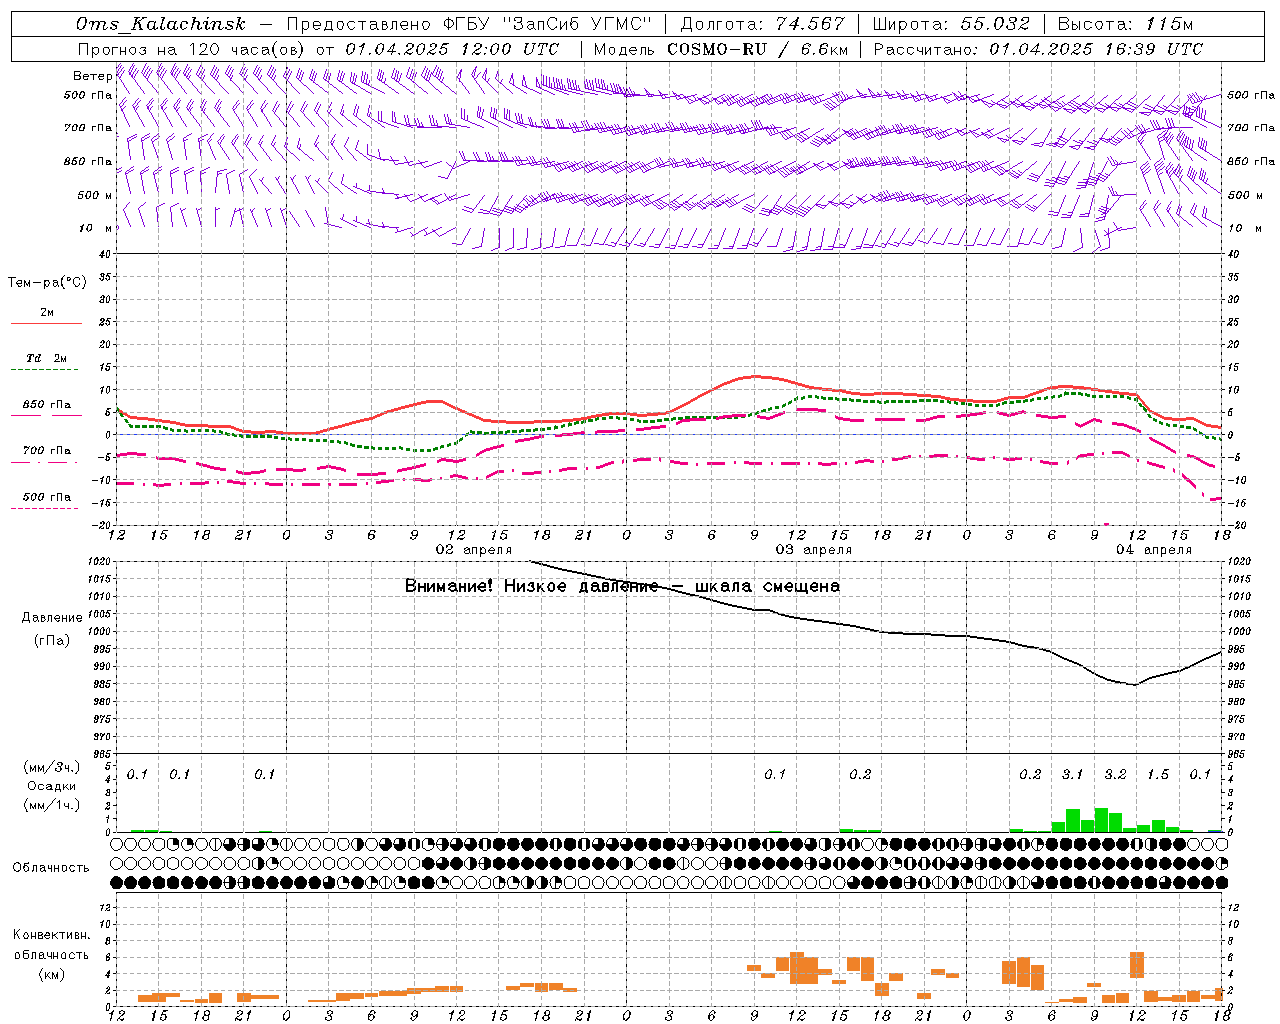Click the date label 04 апреля
The width and height of the screenshot is (1280, 1024).
click(x=1154, y=550)
